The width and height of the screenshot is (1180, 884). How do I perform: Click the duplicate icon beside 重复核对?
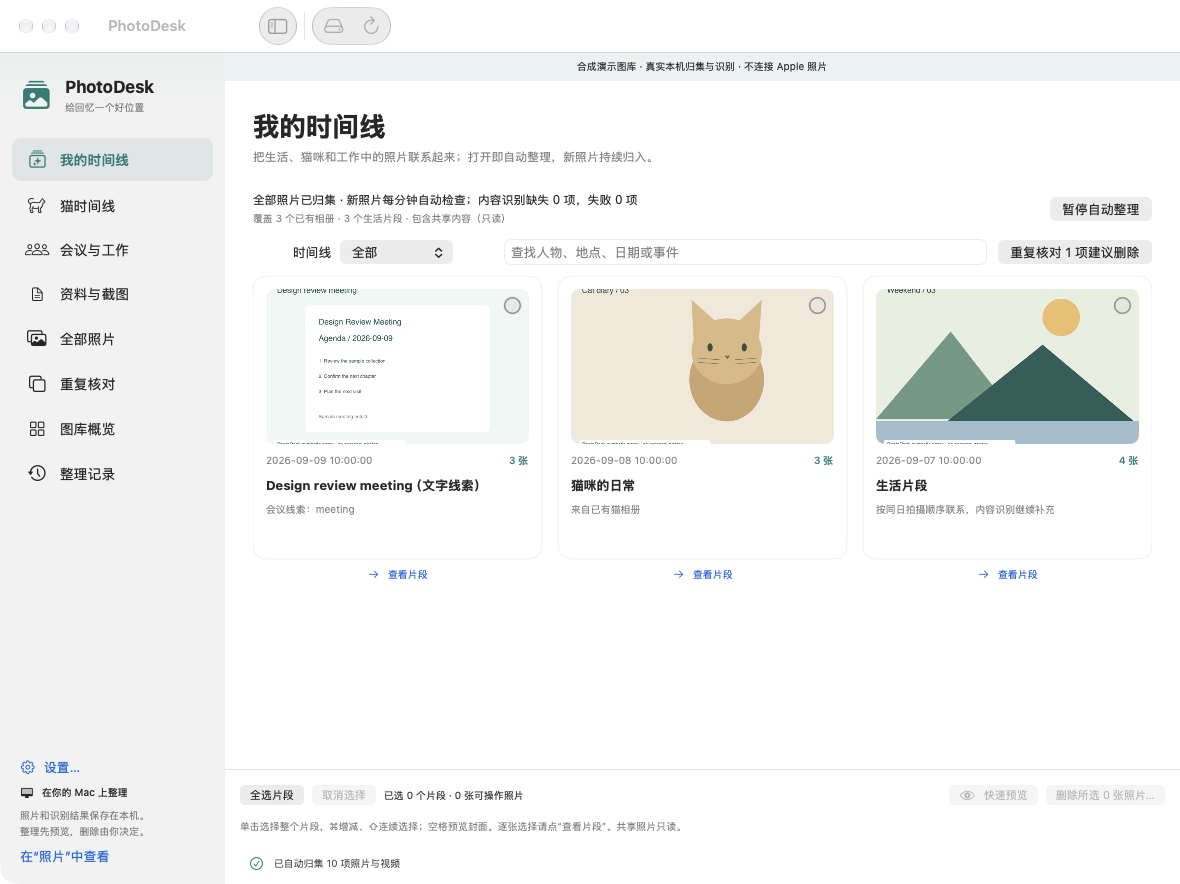[x=37, y=384]
